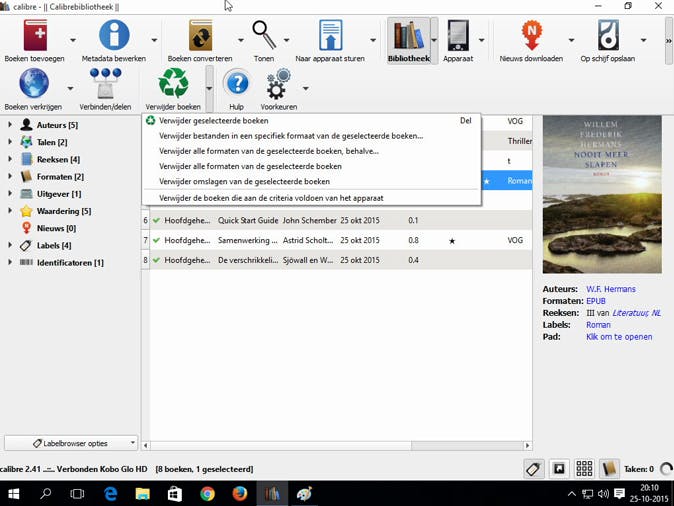Click the Hulp question mark icon
The image size is (674, 506).
(x=236, y=84)
